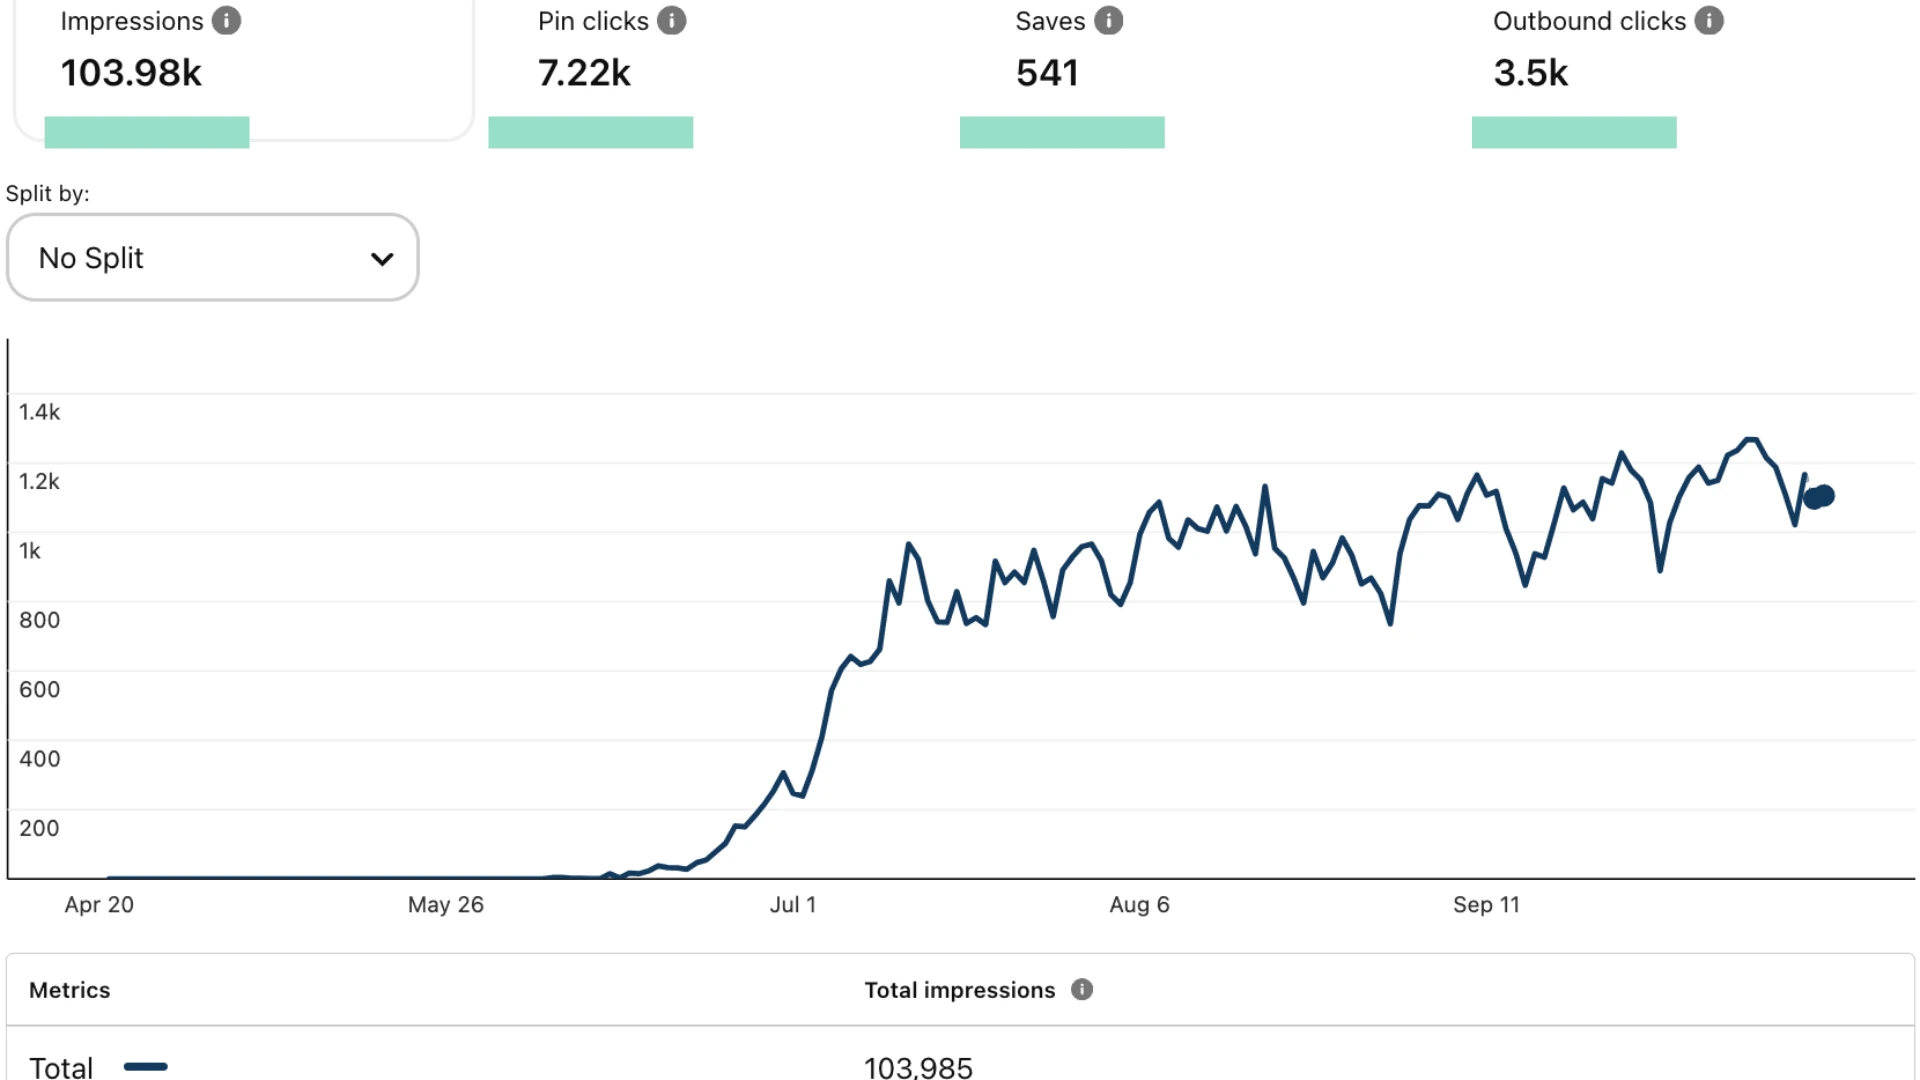Select the Impressions metric card

click(243, 70)
